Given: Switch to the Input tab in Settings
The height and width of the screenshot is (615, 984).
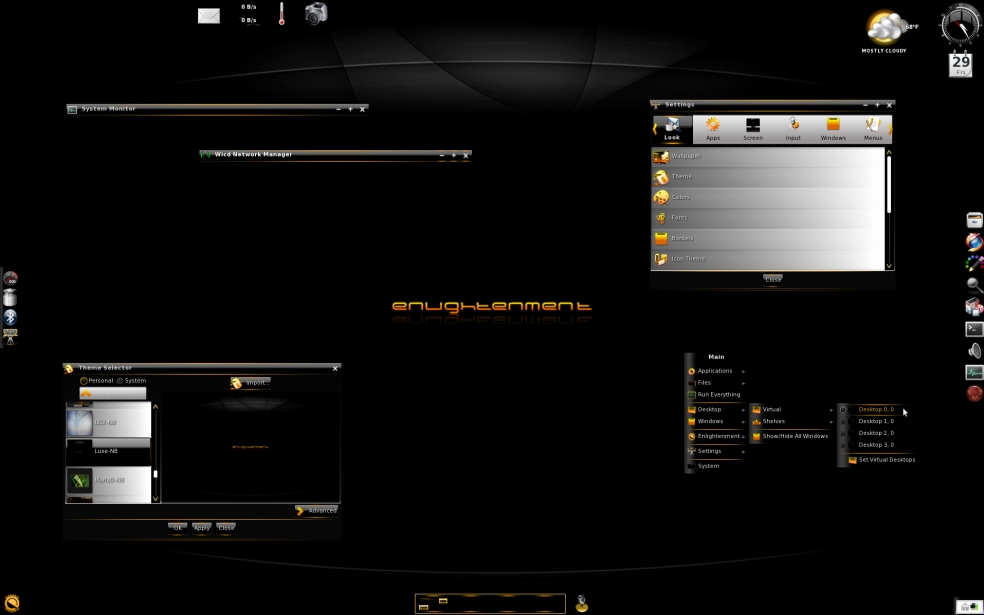Looking at the screenshot, I should (793, 129).
